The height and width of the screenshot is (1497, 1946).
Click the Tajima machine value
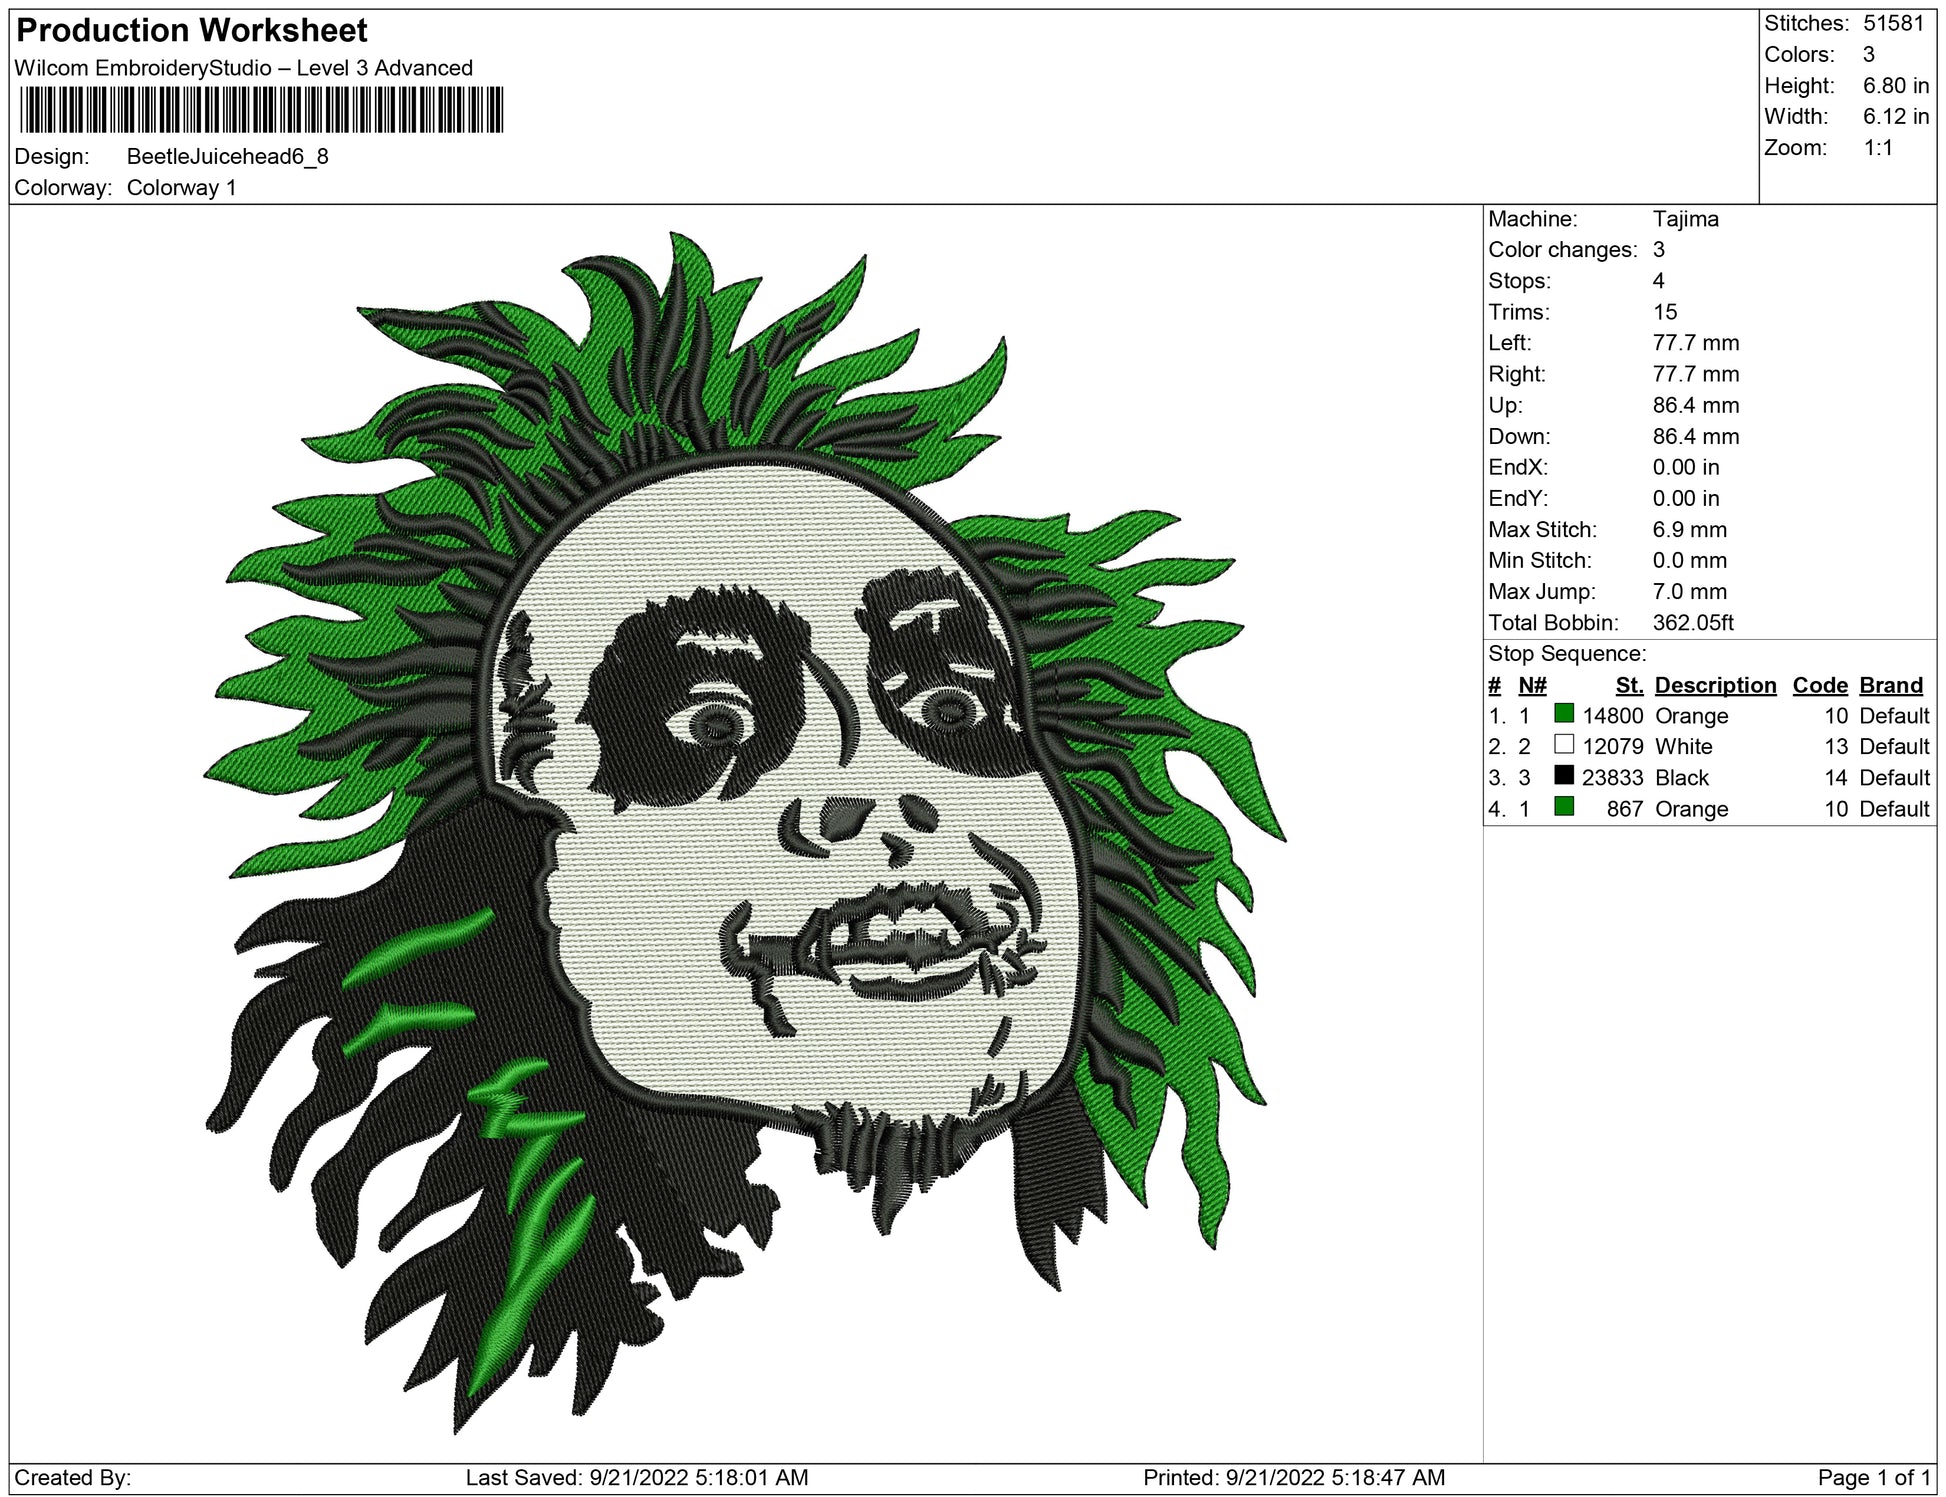coord(1685,219)
